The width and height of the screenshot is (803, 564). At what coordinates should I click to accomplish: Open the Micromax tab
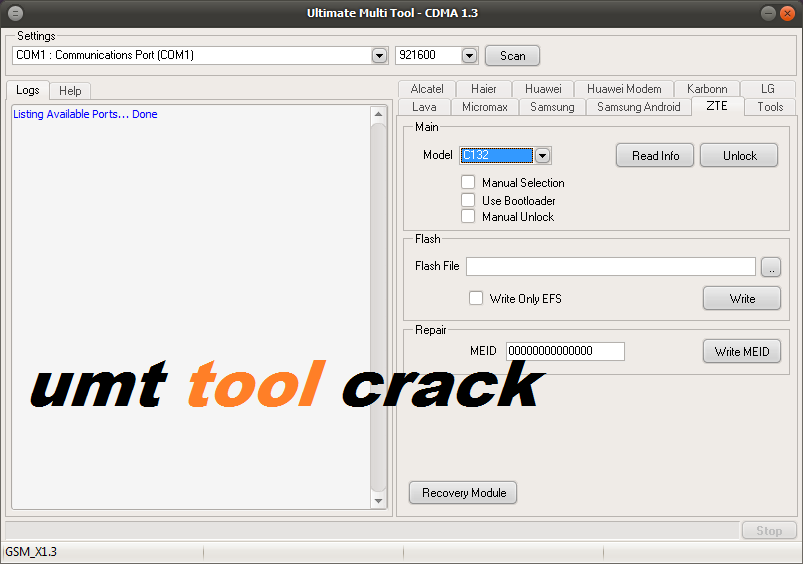pos(484,107)
